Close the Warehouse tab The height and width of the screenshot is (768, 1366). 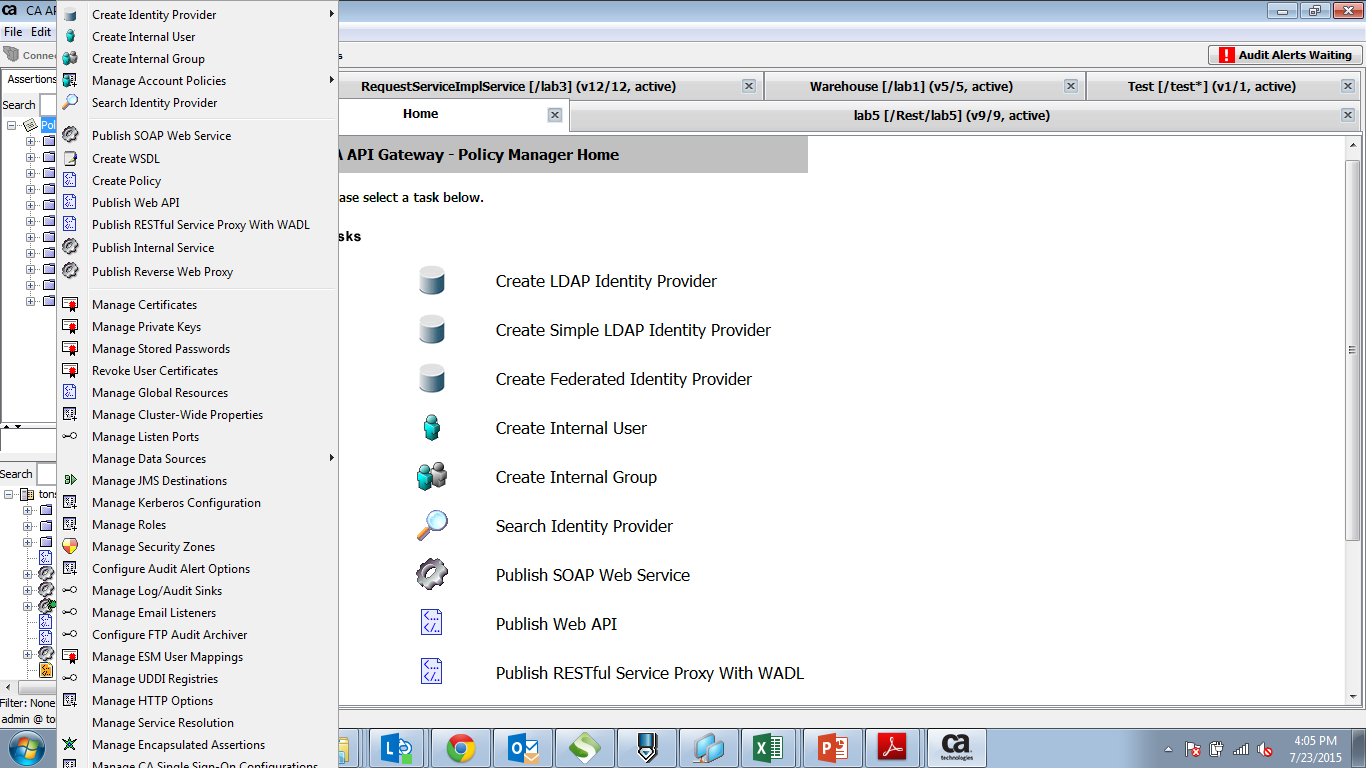click(x=1071, y=86)
